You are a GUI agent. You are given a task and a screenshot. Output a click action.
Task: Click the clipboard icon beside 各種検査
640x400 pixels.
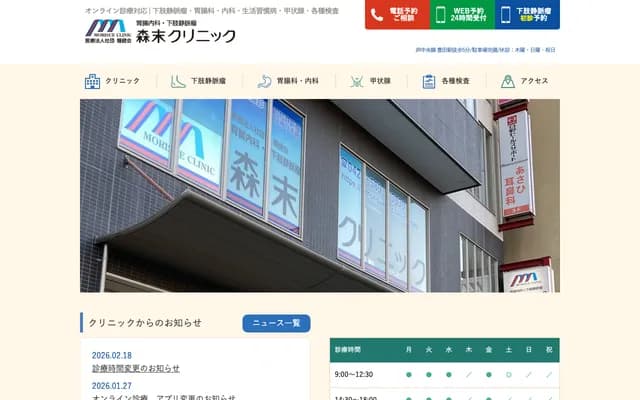click(x=429, y=81)
